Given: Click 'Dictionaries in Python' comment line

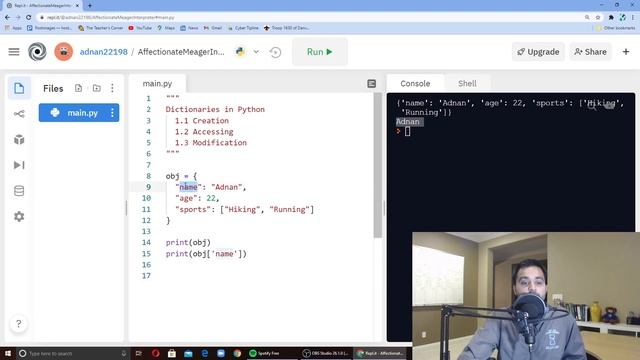Looking at the screenshot, I should click(215, 109).
